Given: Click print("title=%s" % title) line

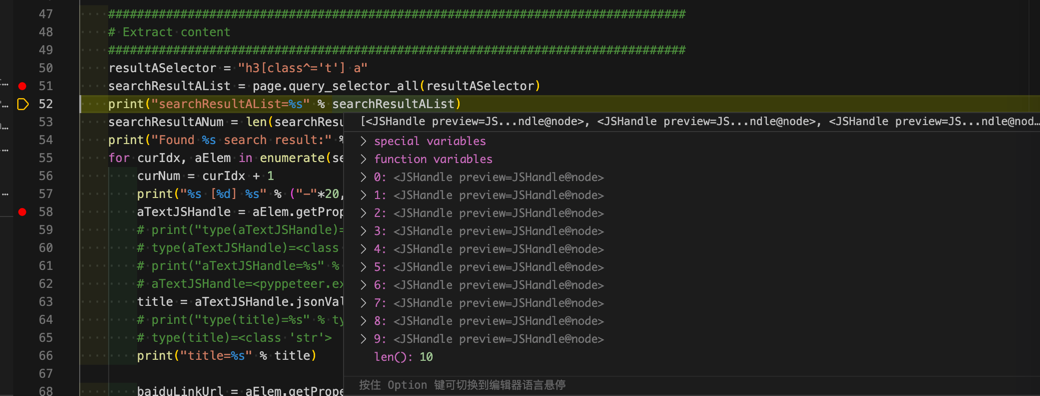Looking at the screenshot, I should tap(227, 356).
